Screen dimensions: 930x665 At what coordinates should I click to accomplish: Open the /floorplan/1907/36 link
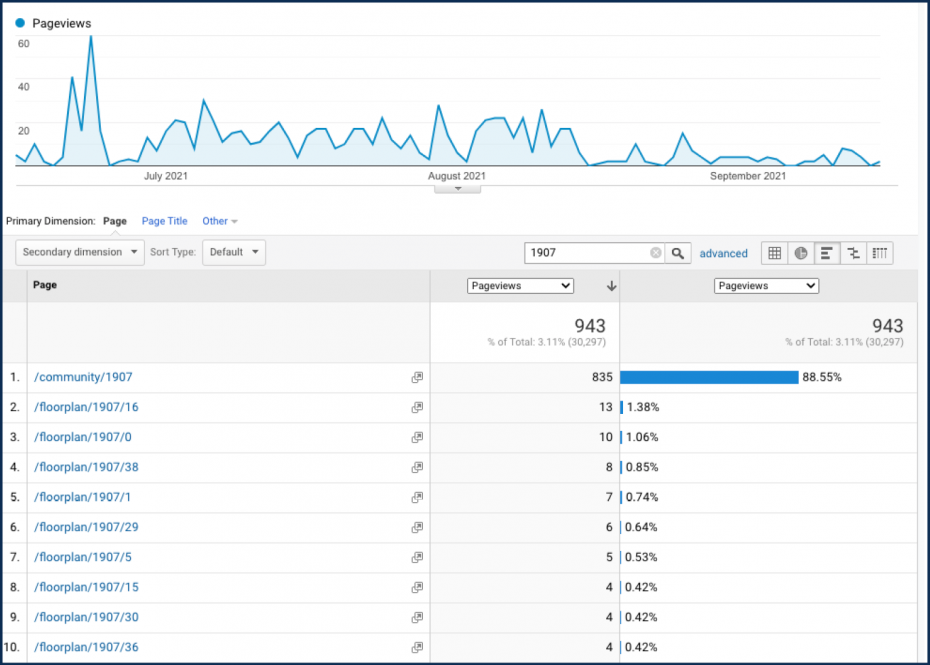click(x=86, y=647)
